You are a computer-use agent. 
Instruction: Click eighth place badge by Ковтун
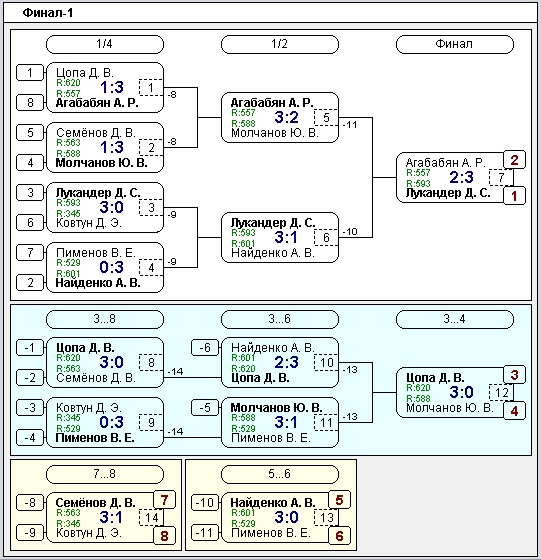[164, 536]
